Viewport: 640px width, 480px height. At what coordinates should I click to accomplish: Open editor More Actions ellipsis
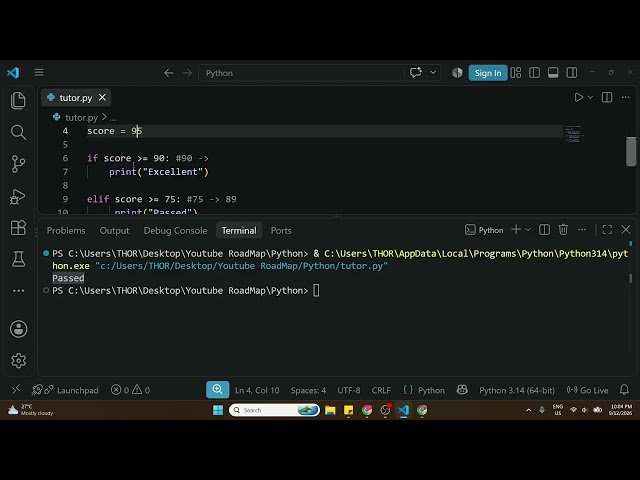tap(625, 97)
